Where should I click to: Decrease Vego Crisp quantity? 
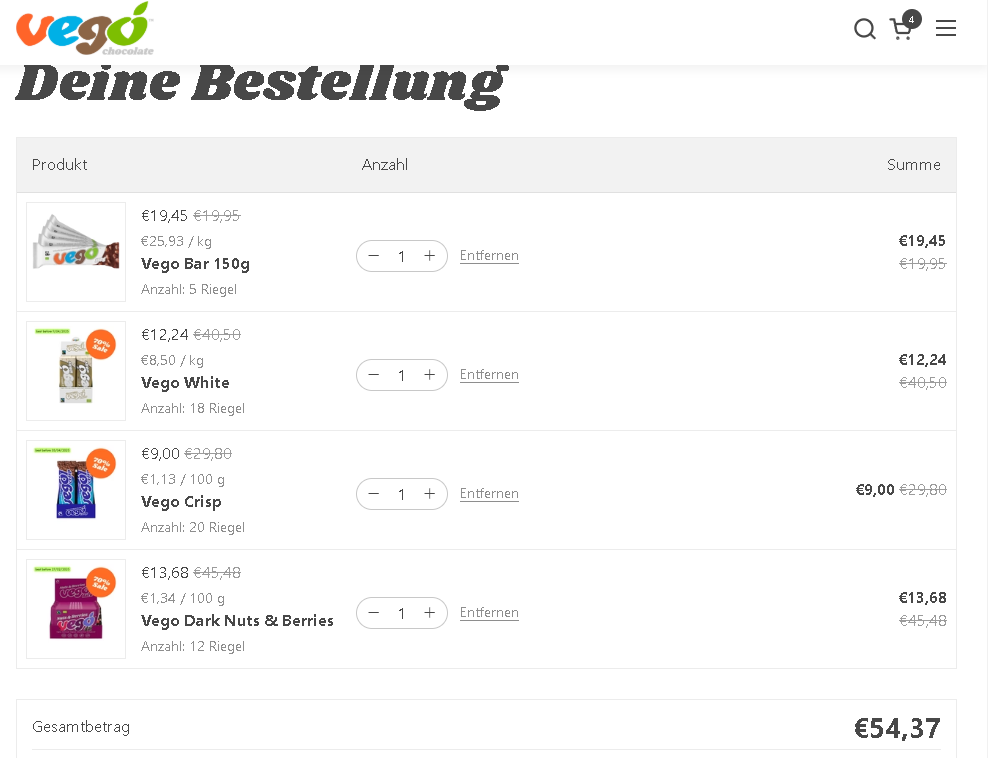pos(374,494)
